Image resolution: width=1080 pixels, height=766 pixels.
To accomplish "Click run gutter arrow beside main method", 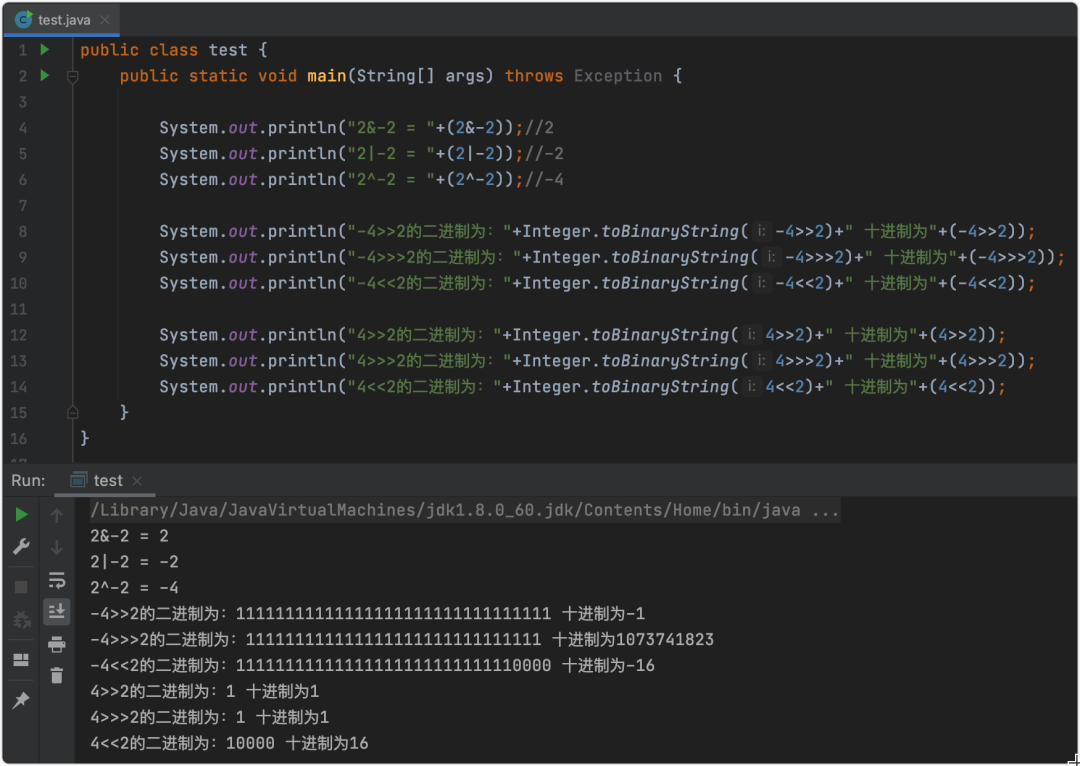I will tap(44, 76).
